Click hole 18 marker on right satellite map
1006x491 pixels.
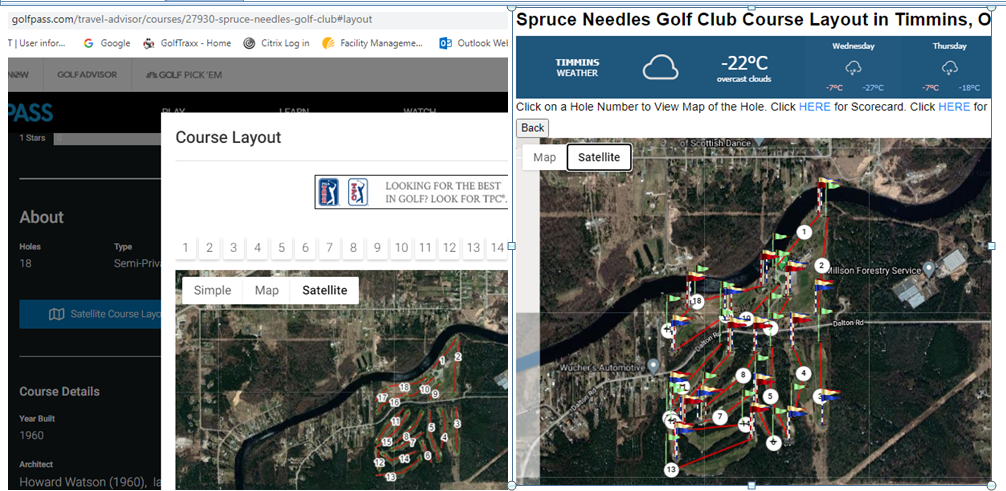(x=697, y=300)
